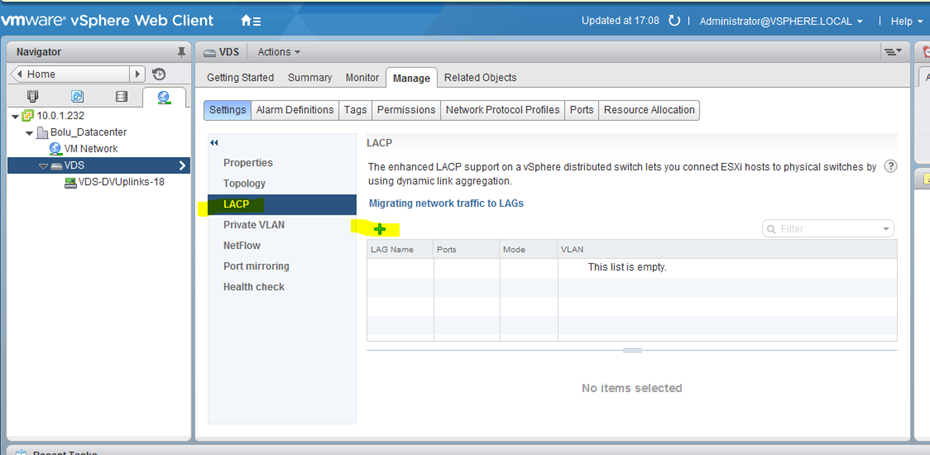The height and width of the screenshot is (455, 930).
Task: Select the Settings sub-tab
Action: (x=228, y=110)
